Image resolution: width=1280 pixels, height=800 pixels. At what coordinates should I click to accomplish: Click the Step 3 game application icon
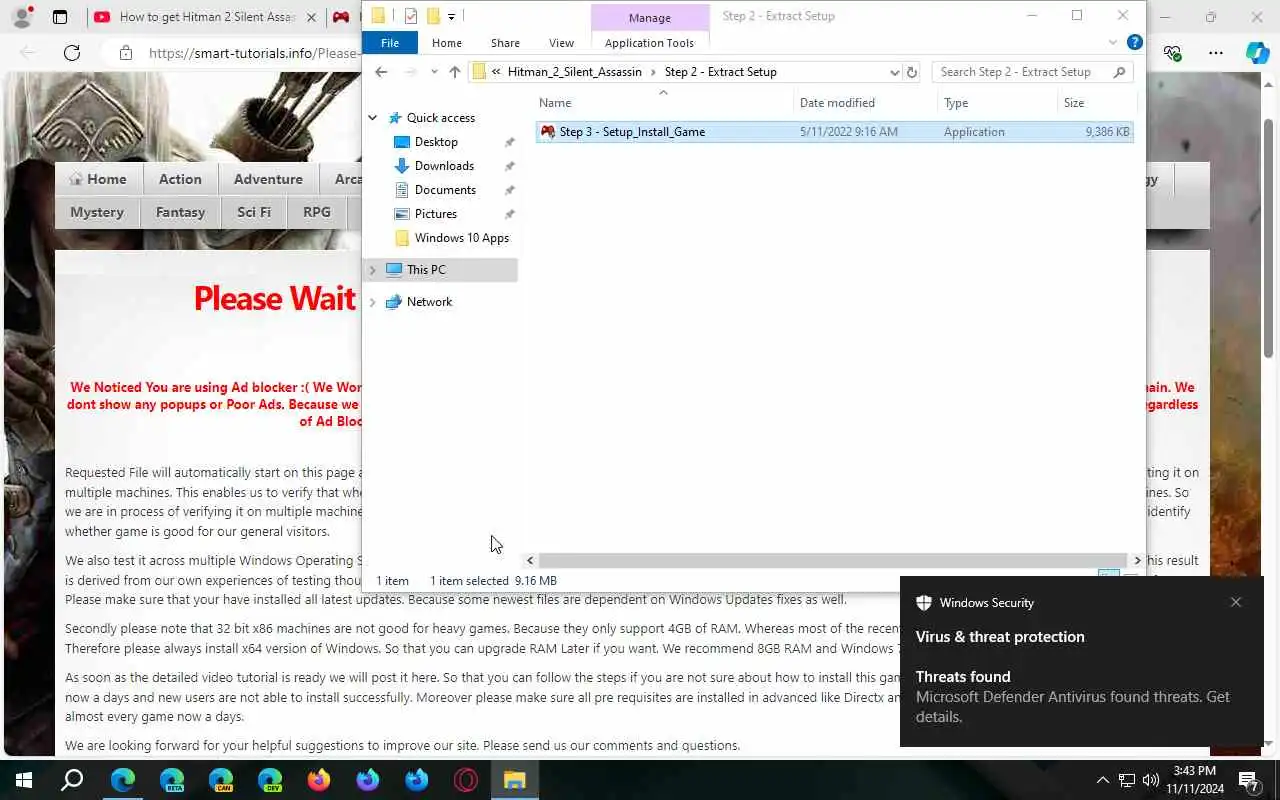(x=548, y=132)
